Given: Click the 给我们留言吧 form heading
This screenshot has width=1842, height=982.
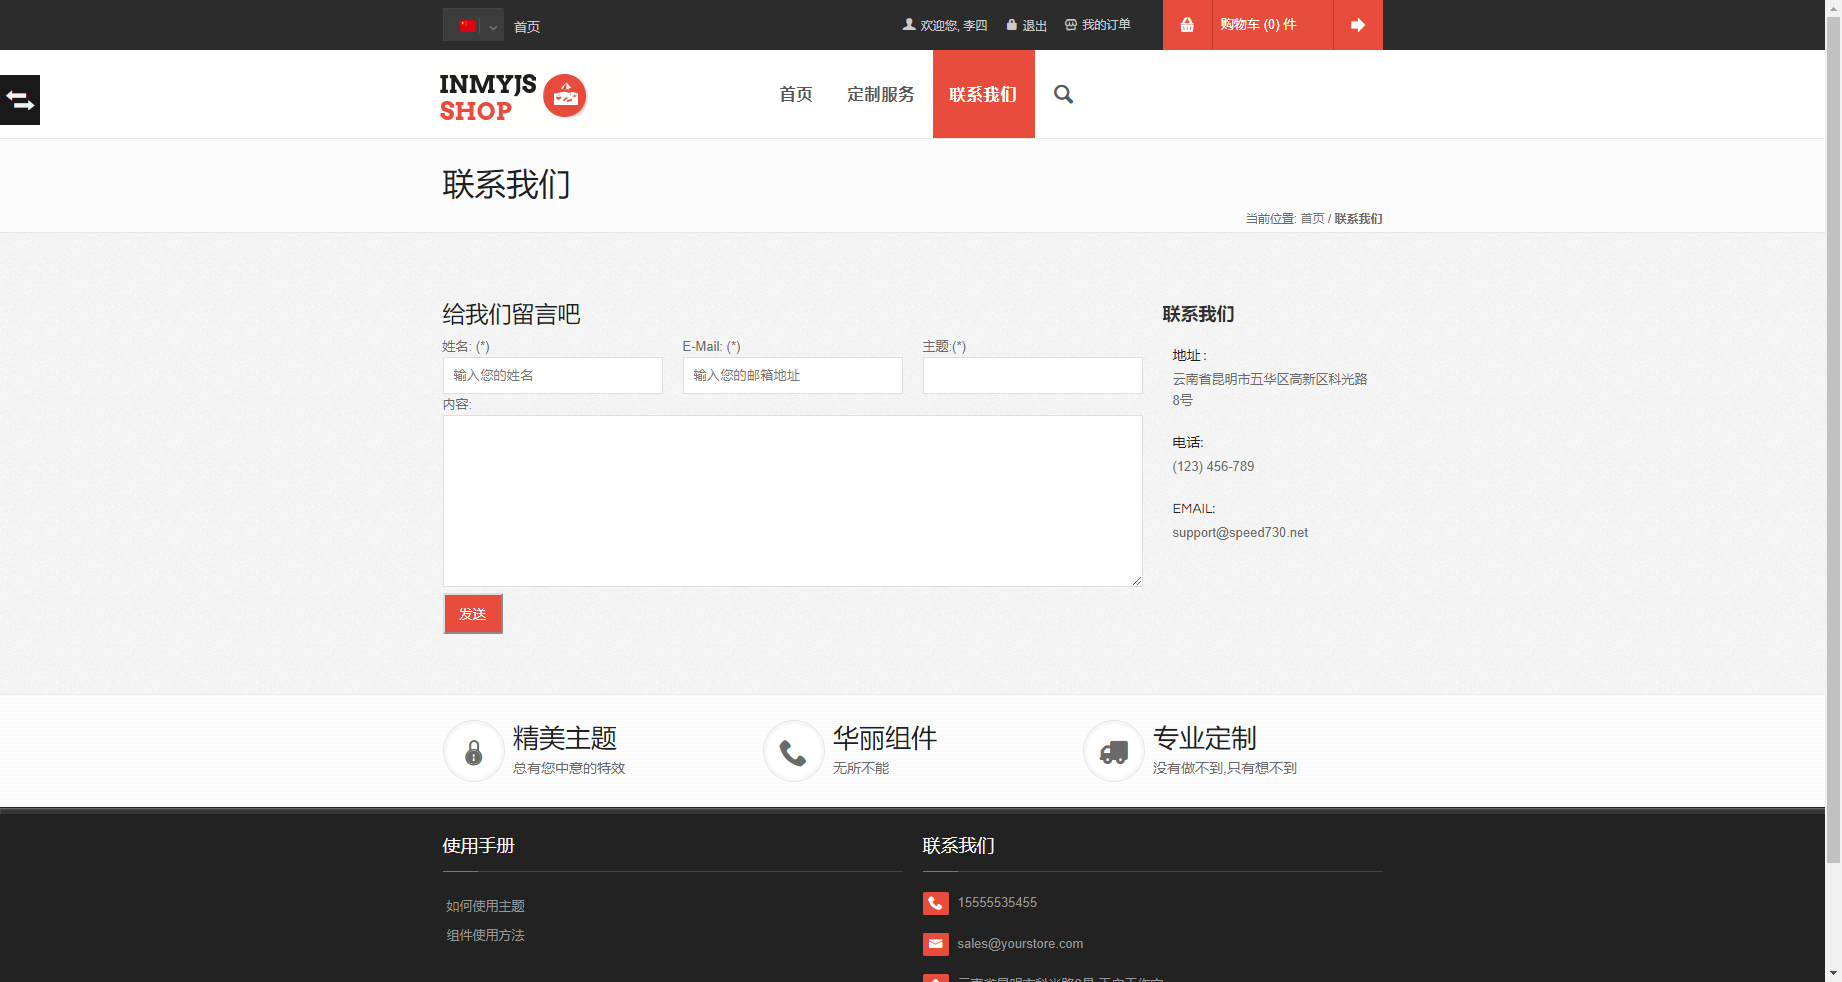Looking at the screenshot, I should click(x=511, y=315).
